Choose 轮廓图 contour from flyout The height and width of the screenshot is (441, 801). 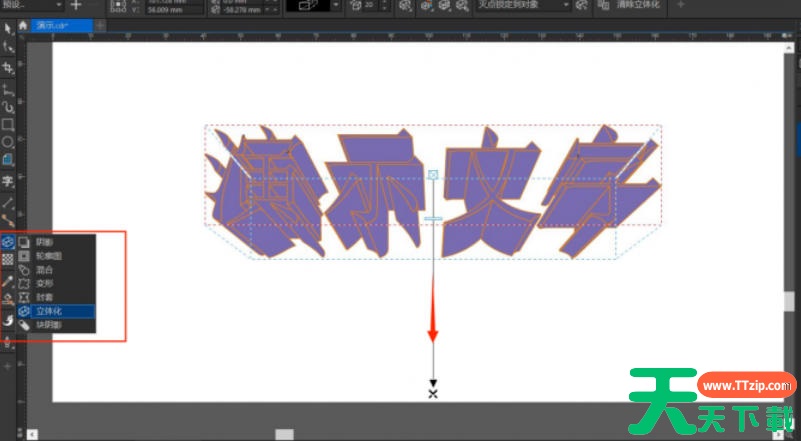click(x=56, y=256)
